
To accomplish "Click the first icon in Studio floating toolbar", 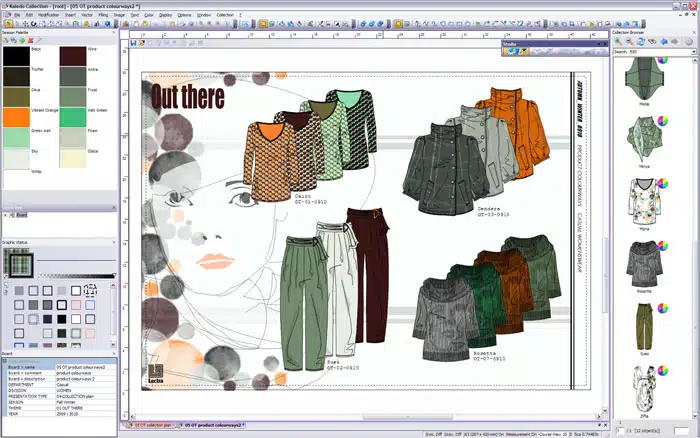I will click(x=509, y=51).
